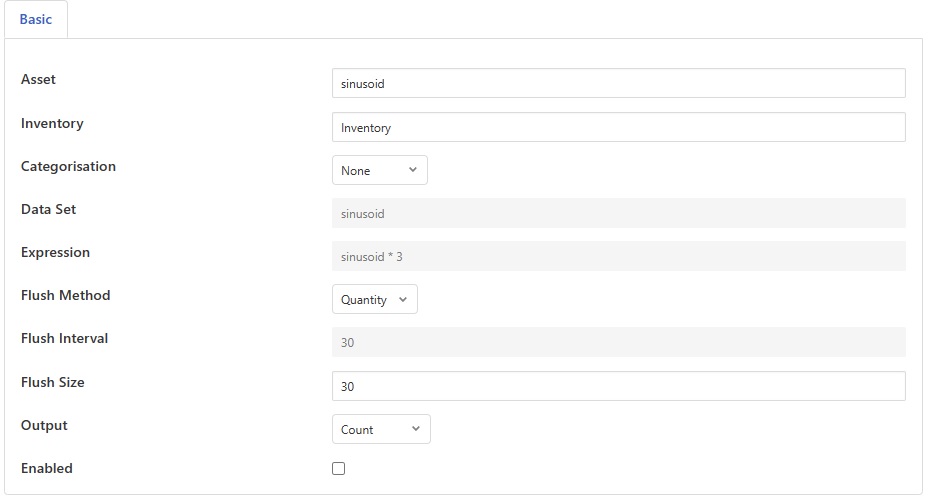Open the Output dropdown showing Count
930x500 pixels.
(380, 430)
